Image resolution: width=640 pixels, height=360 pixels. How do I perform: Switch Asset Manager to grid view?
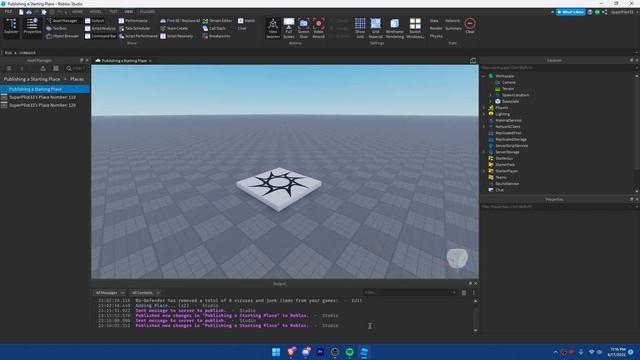56,68
